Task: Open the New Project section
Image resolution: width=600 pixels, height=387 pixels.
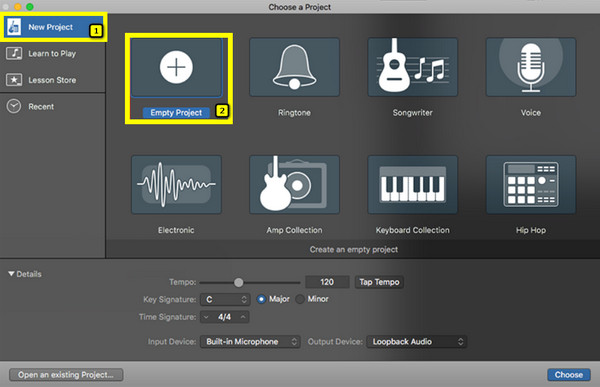Action: (x=53, y=27)
